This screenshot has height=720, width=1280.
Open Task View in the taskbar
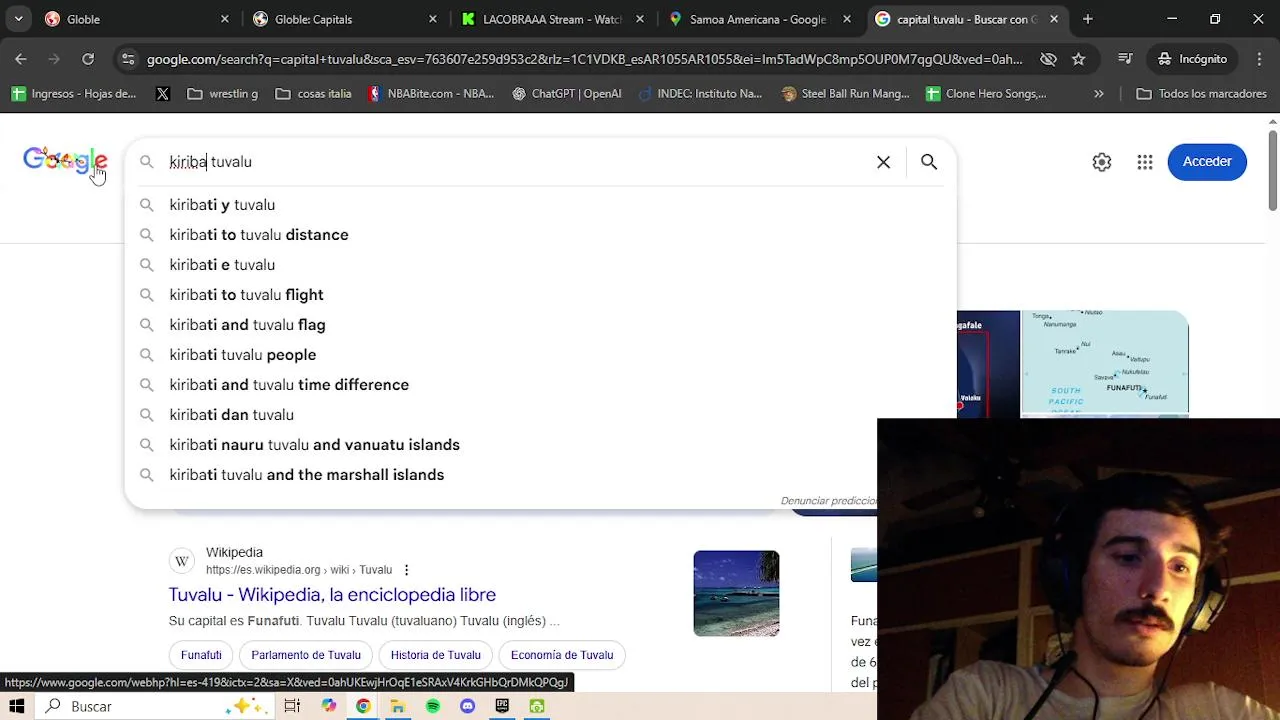coord(292,706)
